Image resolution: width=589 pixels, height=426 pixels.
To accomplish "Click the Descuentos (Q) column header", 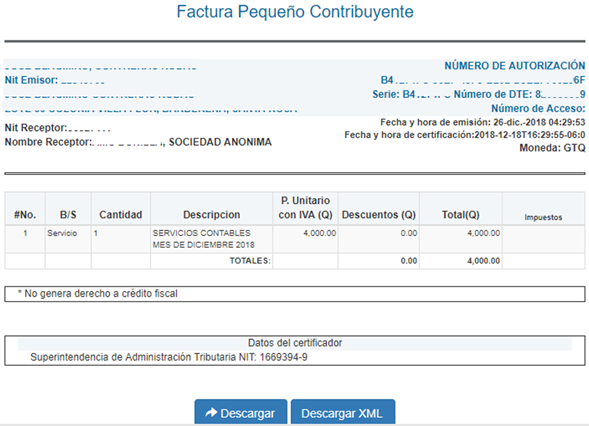I will coord(379,215).
